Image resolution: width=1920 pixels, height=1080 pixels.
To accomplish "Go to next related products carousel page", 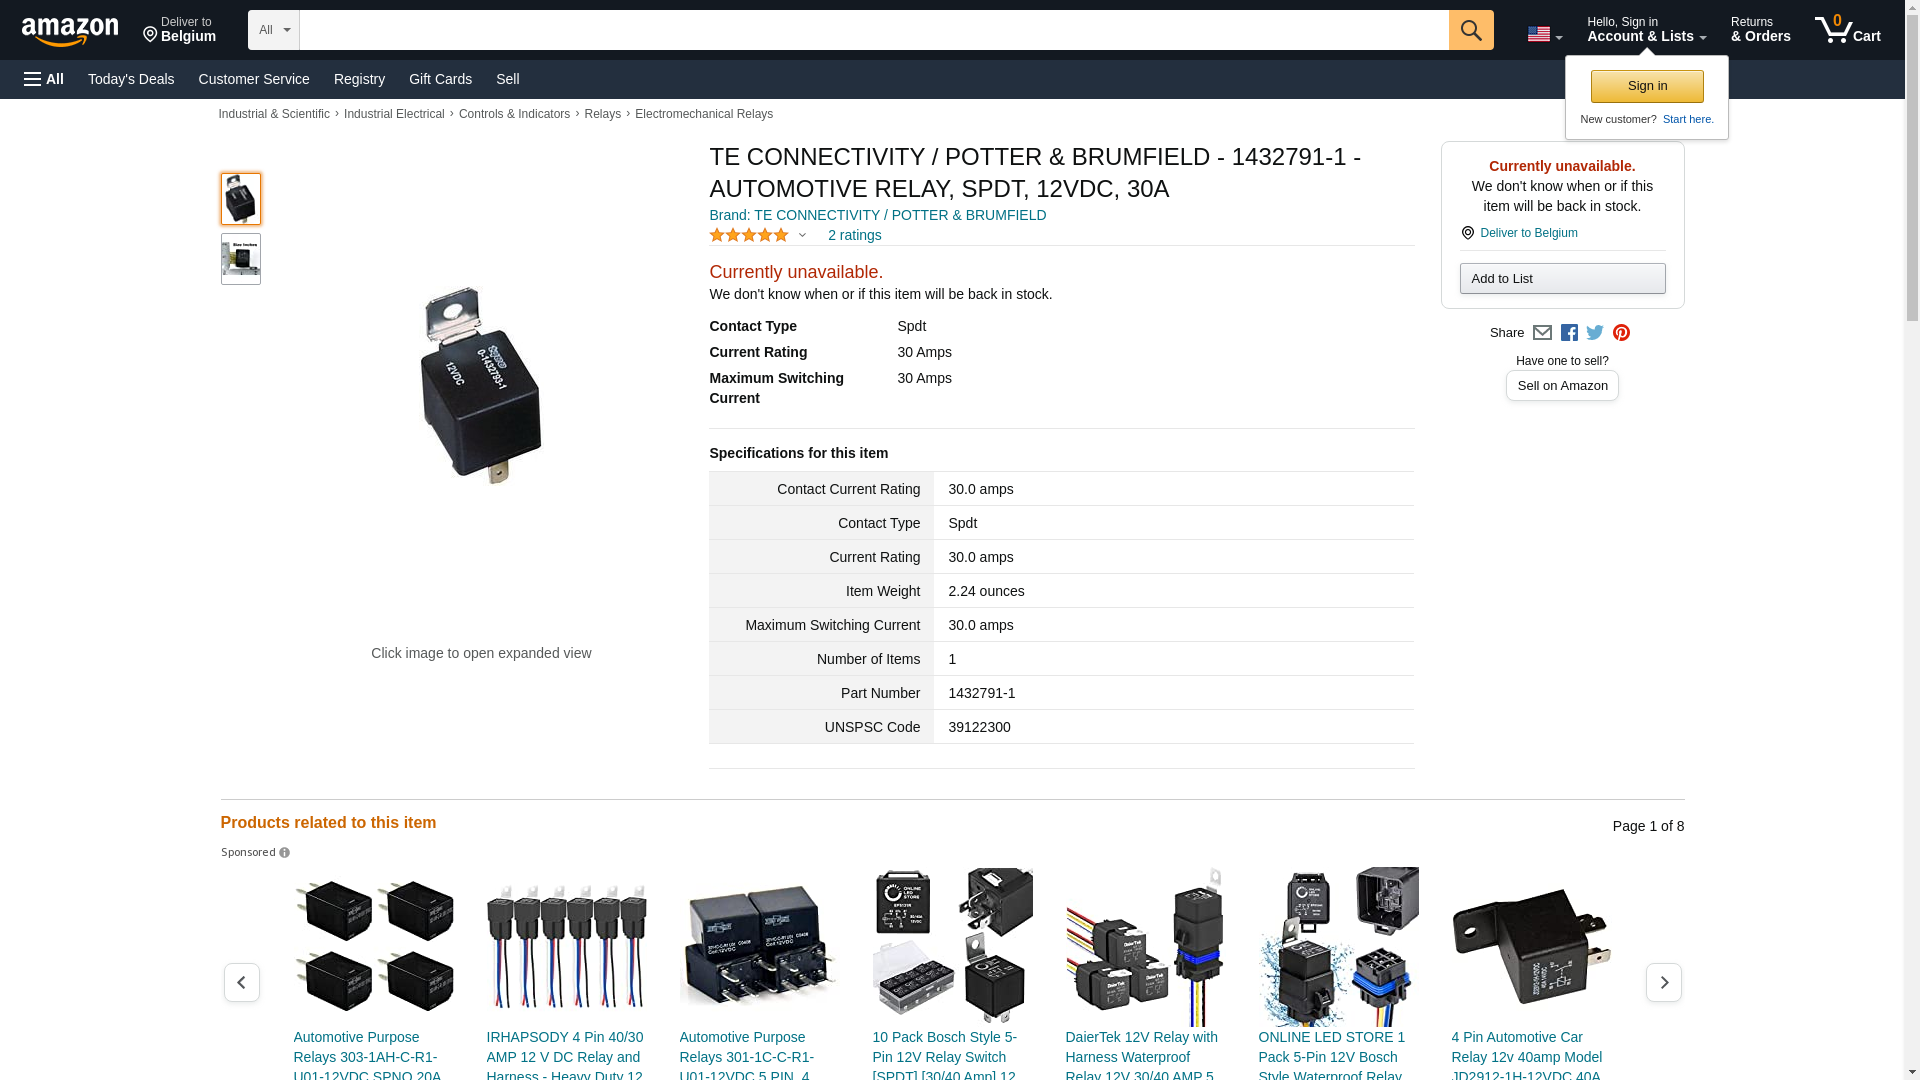I will [1663, 983].
